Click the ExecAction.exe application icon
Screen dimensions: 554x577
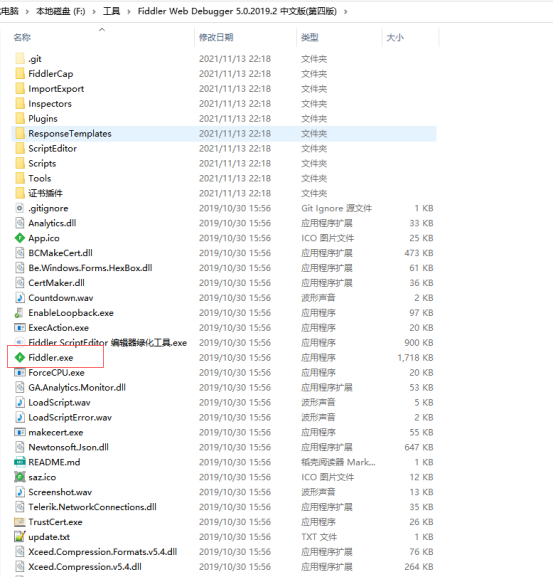[x=20, y=328]
